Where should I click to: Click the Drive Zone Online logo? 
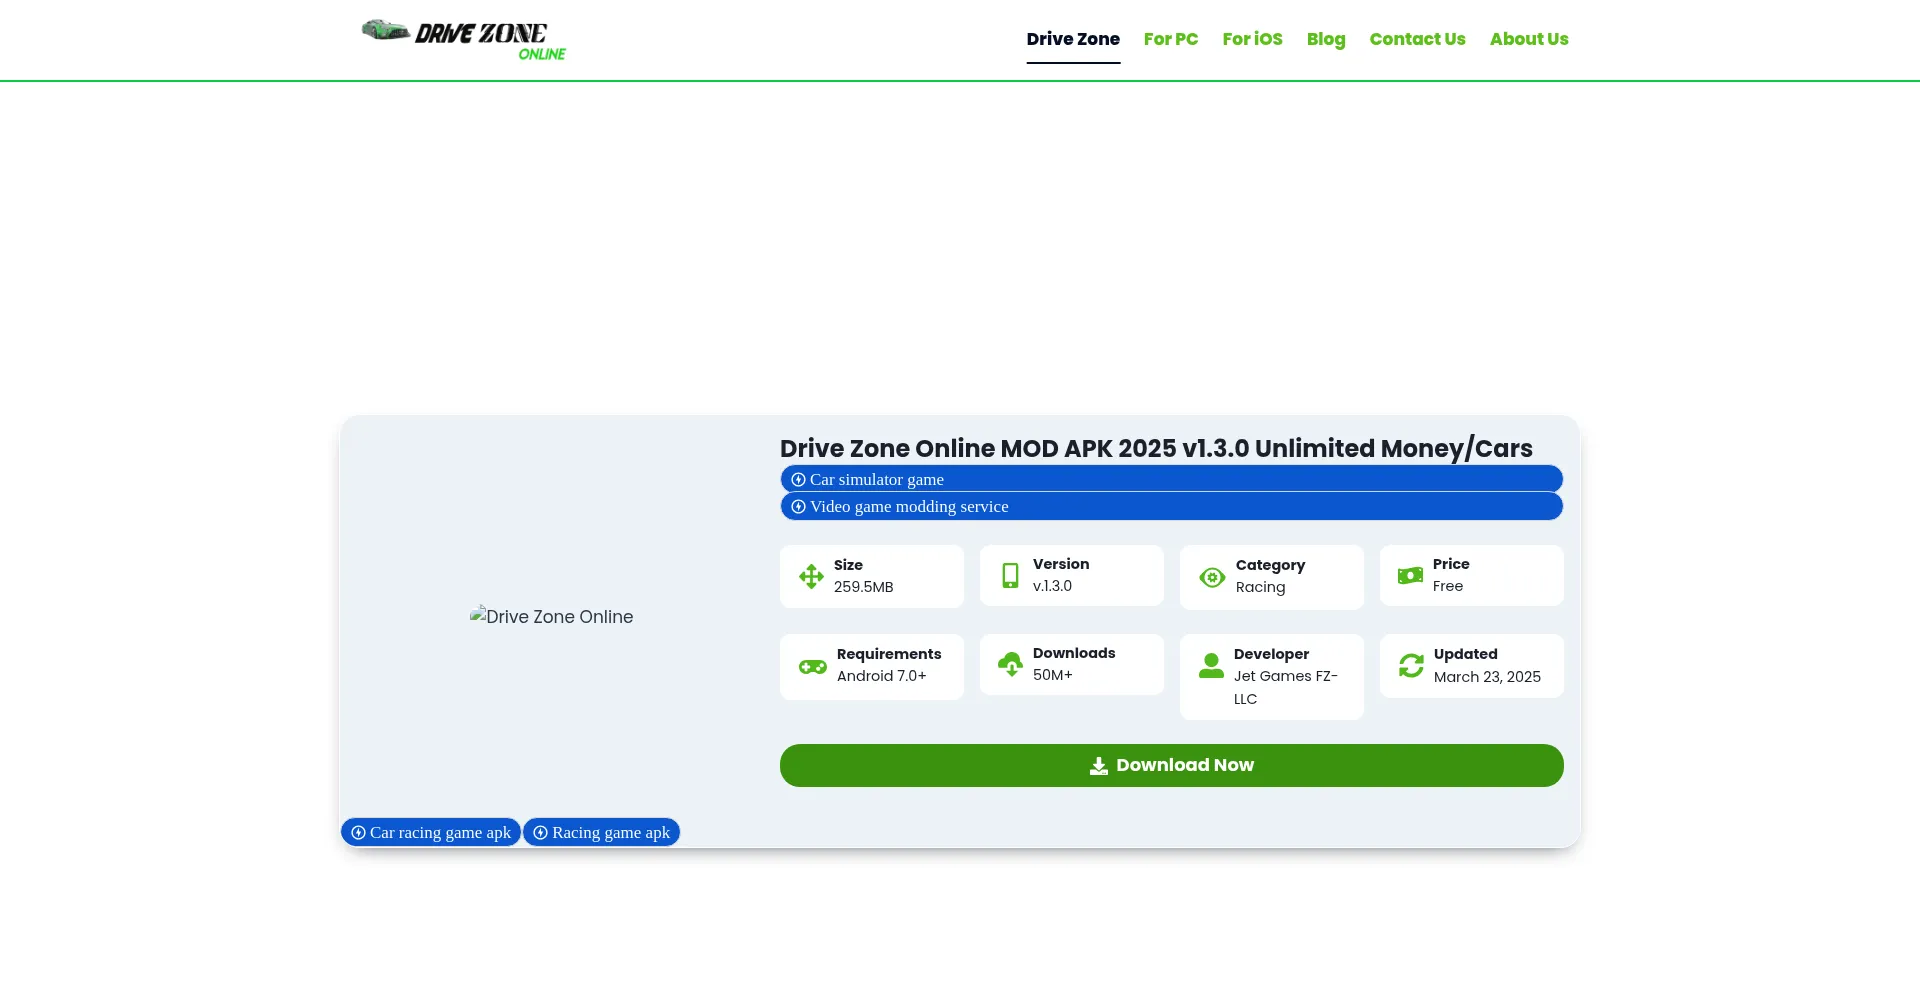coord(463,40)
